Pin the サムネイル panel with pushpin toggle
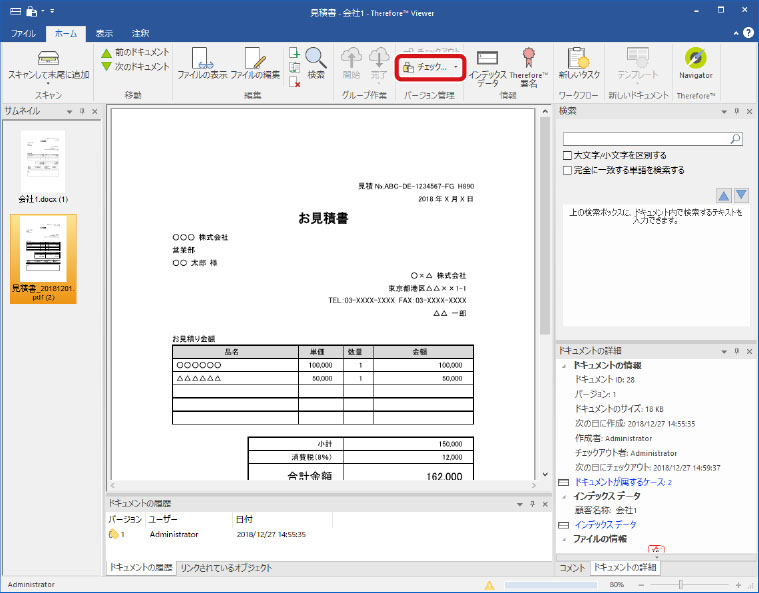This screenshot has width=759, height=593. tap(82, 110)
